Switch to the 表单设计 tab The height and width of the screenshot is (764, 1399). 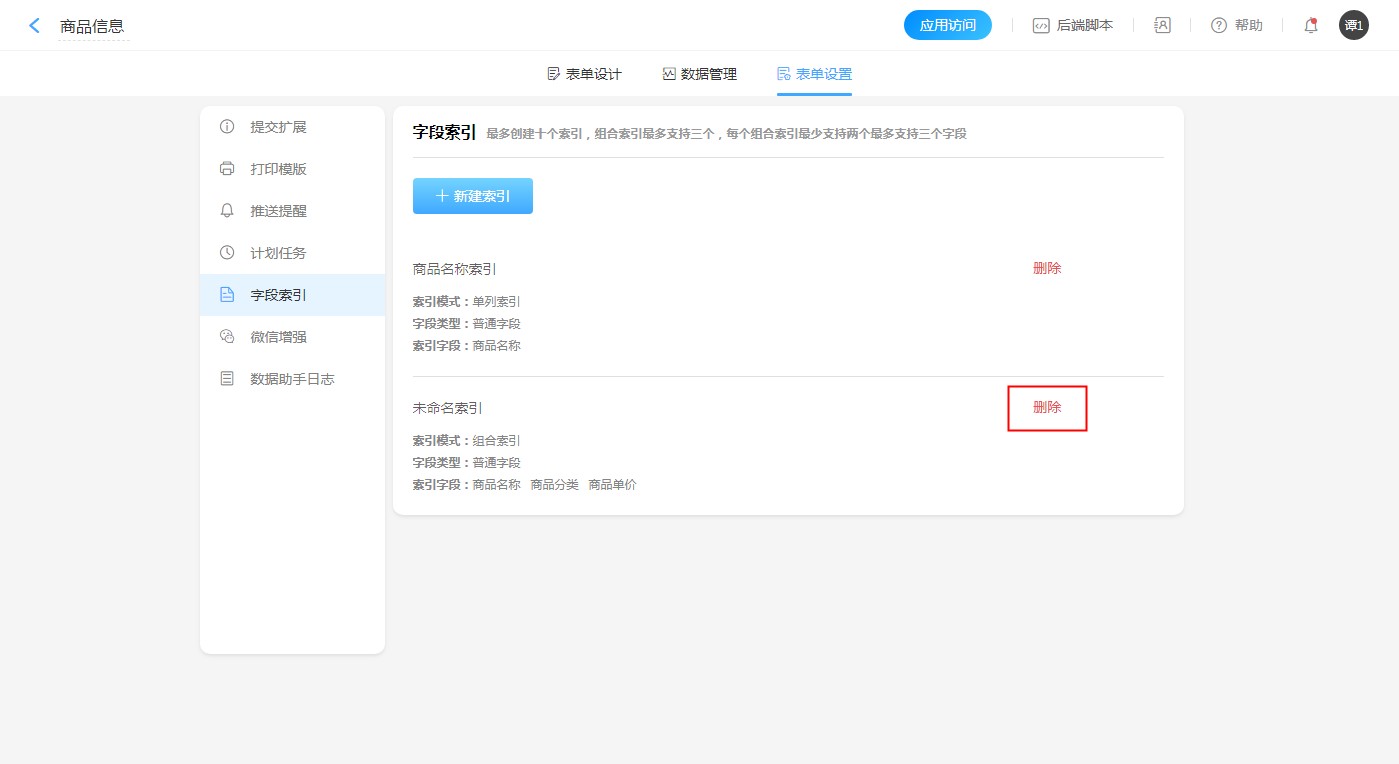click(x=585, y=74)
